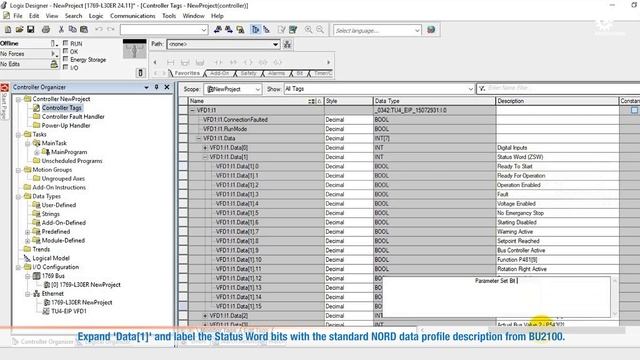Sort tags by the Name column header
Viewport: 640px width, 360px height.
(x=256, y=101)
